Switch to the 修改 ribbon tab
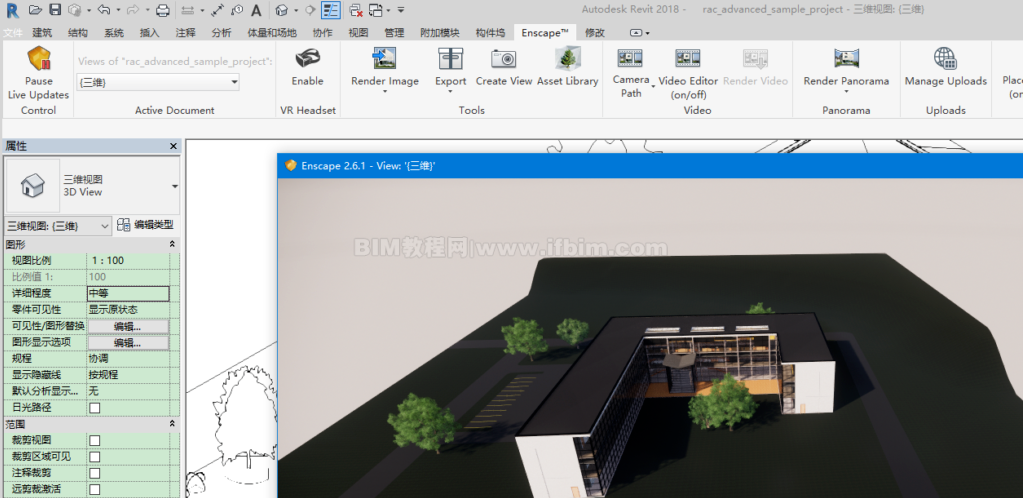This screenshot has height=498, width=1023. 595,33
